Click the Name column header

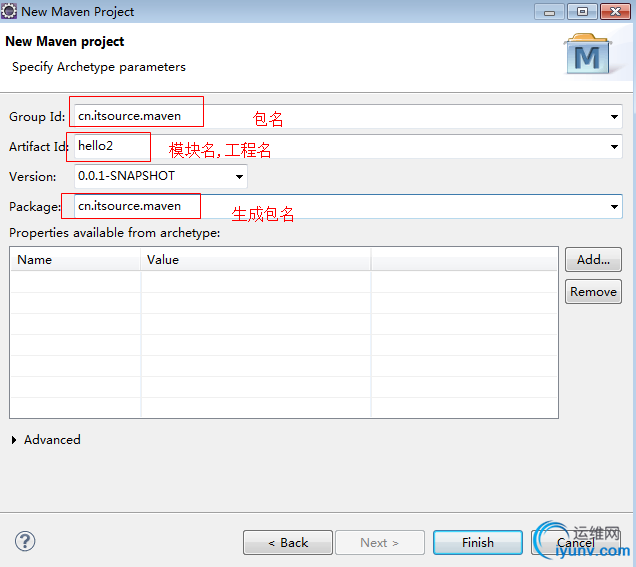coord(75,260)
